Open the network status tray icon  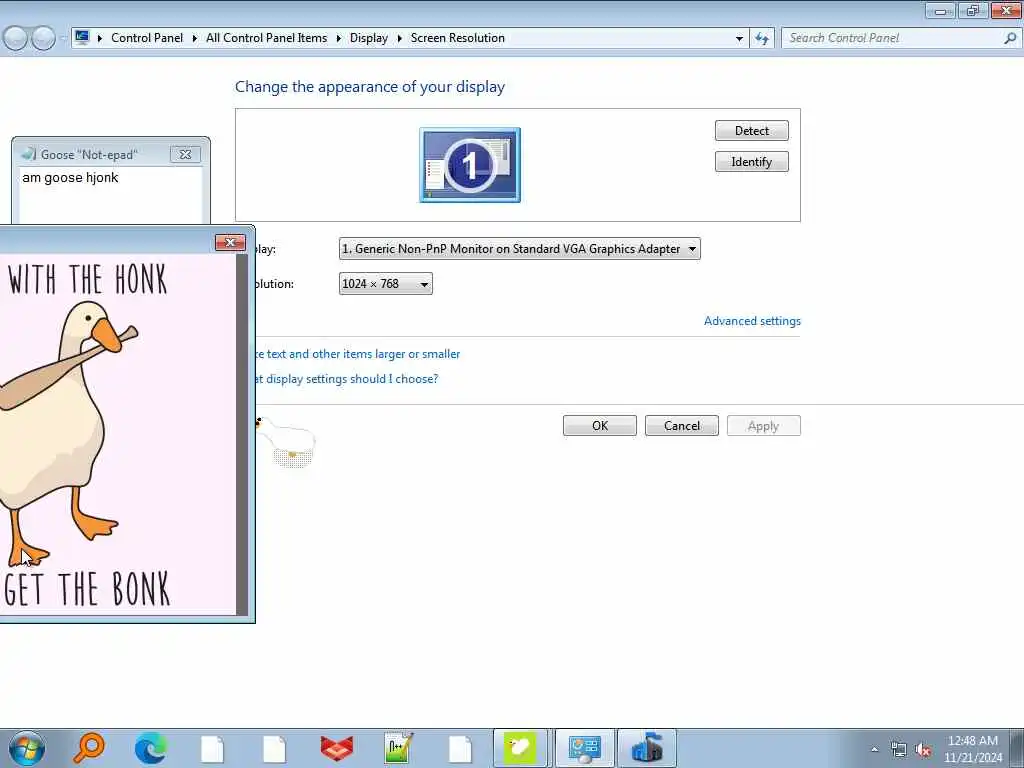click(899, 750)
